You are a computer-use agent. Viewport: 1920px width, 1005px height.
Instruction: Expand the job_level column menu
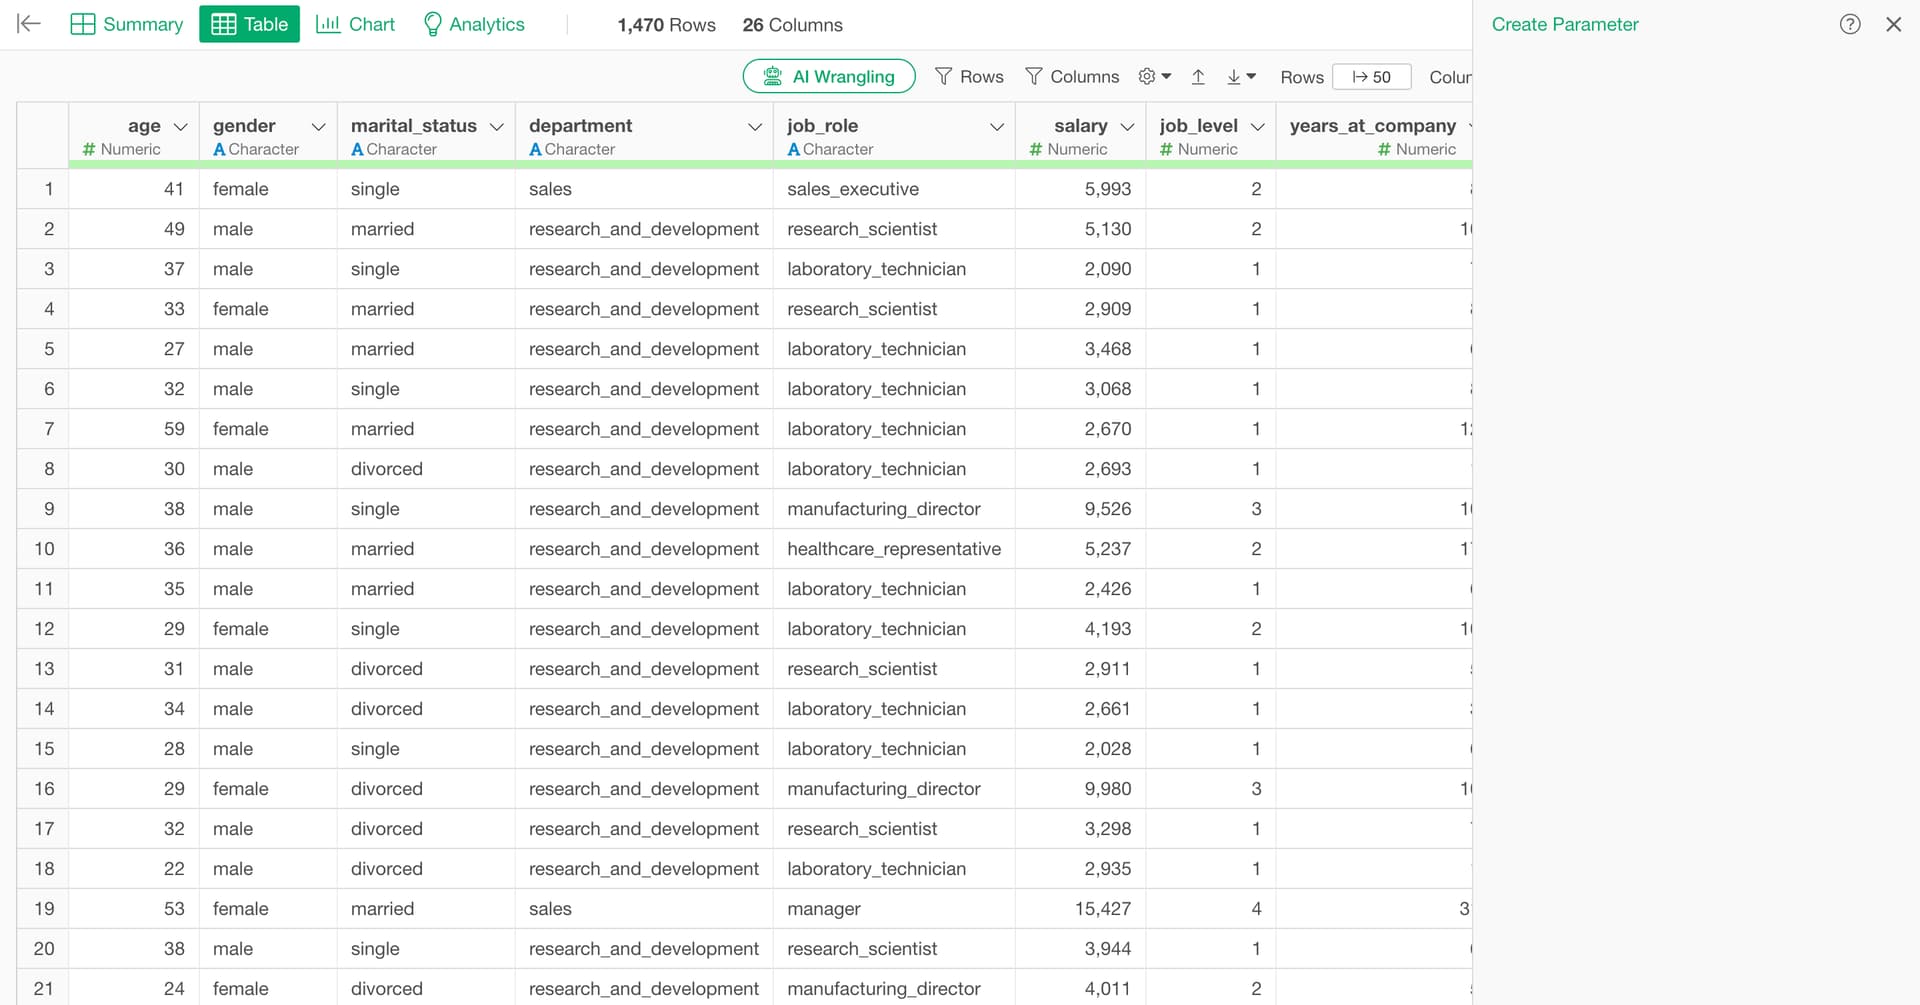pos(1258,126)
